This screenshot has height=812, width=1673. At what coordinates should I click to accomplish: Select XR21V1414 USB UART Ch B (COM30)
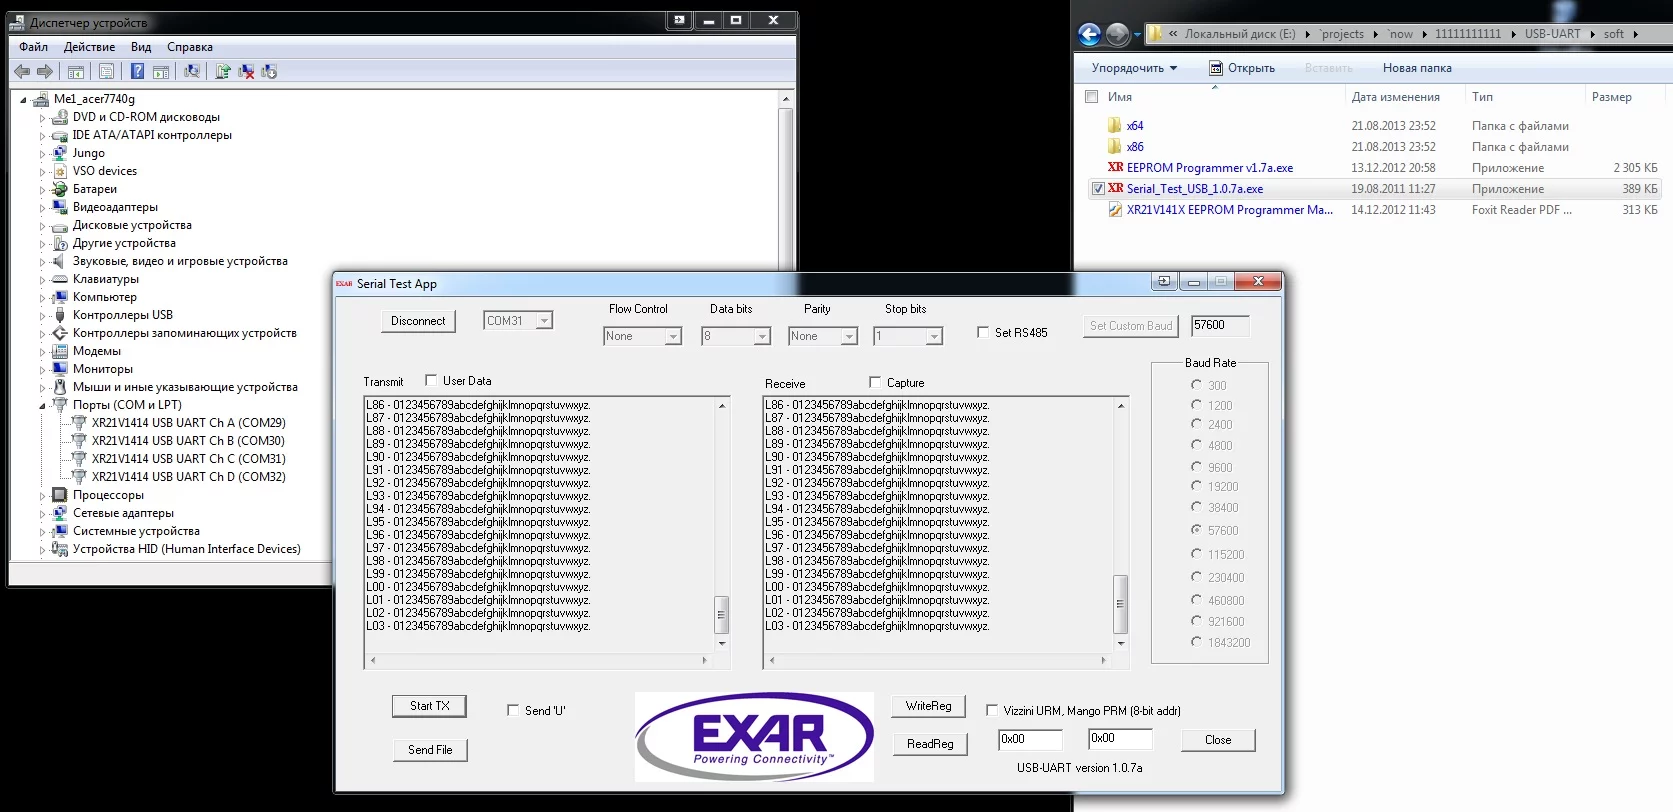[x=188, y=441]
